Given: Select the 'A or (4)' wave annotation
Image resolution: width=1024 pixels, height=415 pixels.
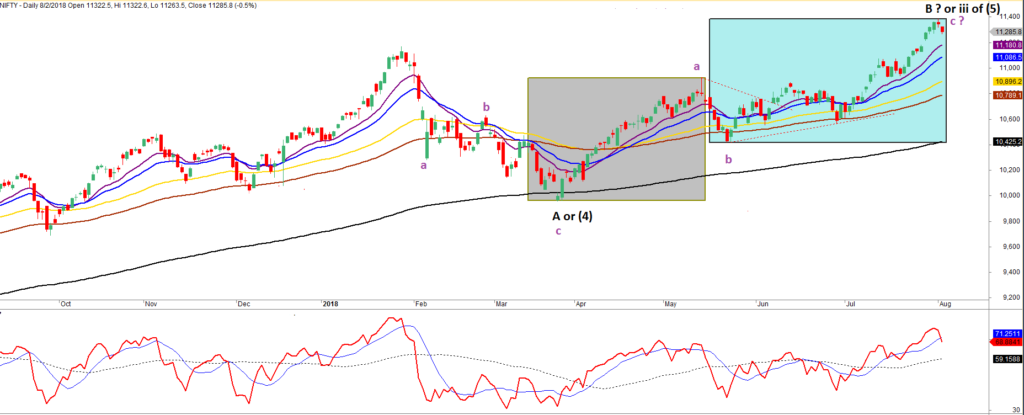Looking at the screenshot, I should (x=573, y=215).
